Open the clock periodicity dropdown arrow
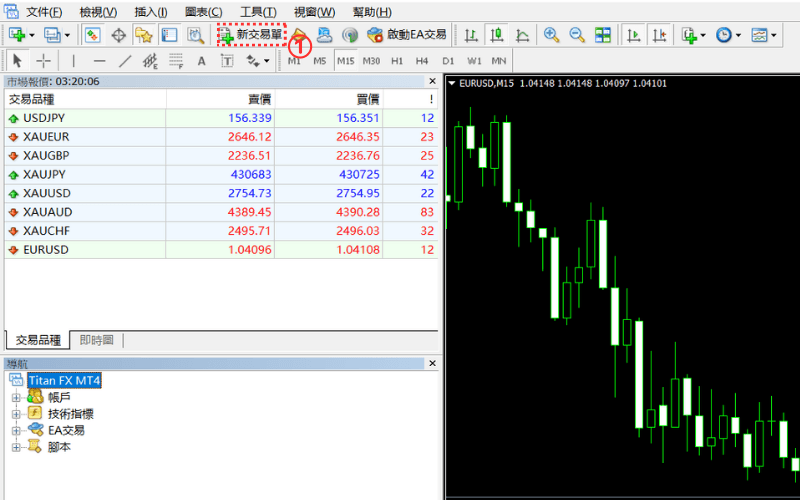The width and height of the screenshot is (800, 500). pyautogui.click(x=738, y=35)
